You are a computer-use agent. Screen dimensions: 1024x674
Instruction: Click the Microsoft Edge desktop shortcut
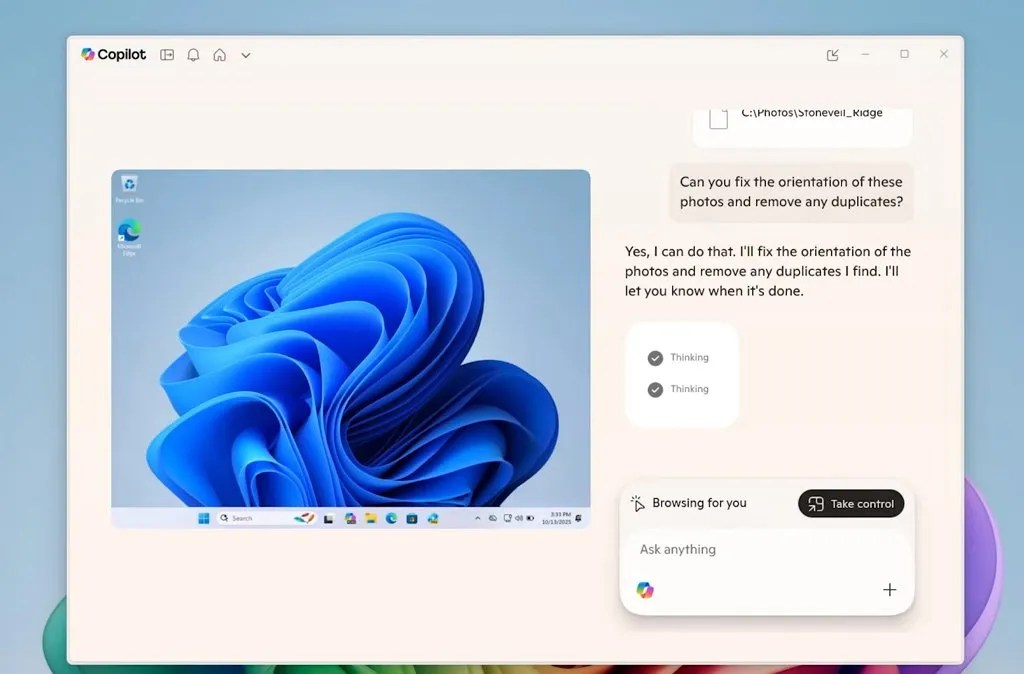click(129, 238)
